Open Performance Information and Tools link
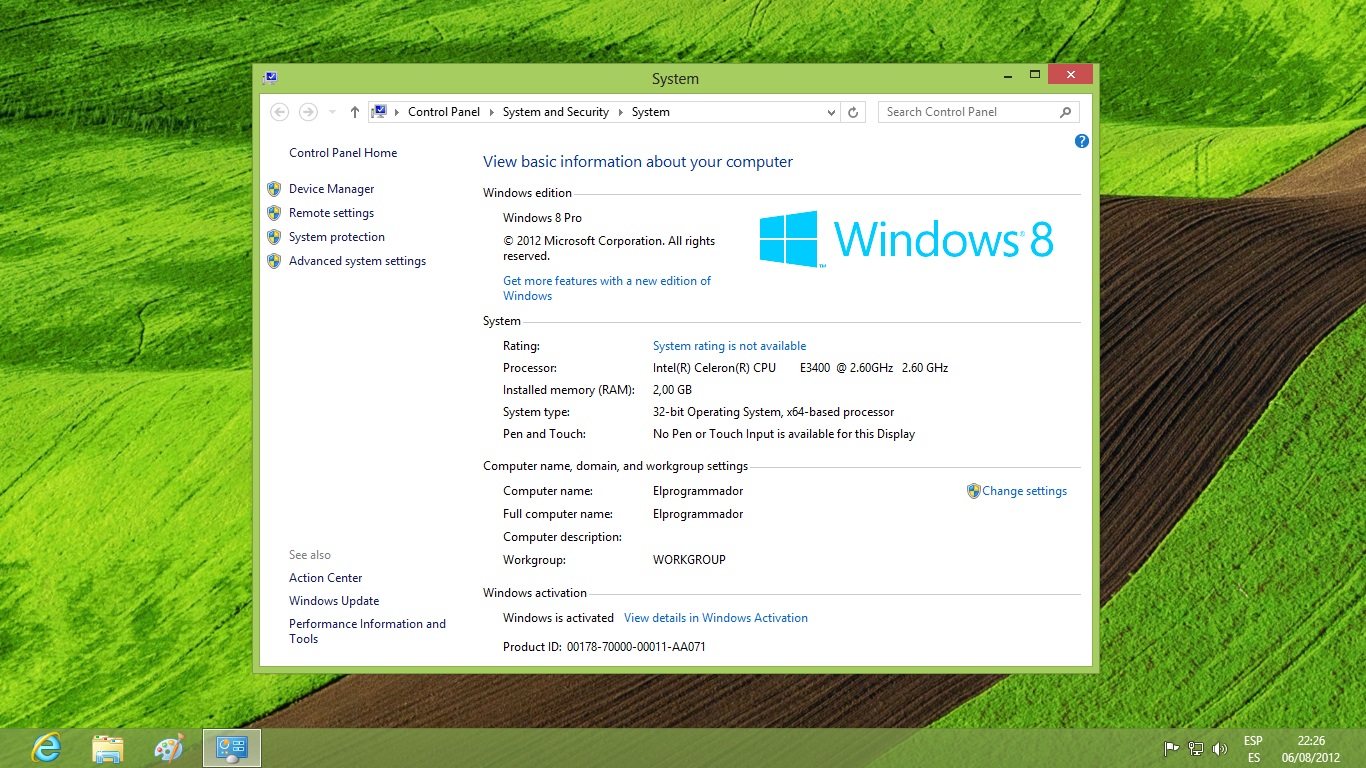 (x=368, y=631)
